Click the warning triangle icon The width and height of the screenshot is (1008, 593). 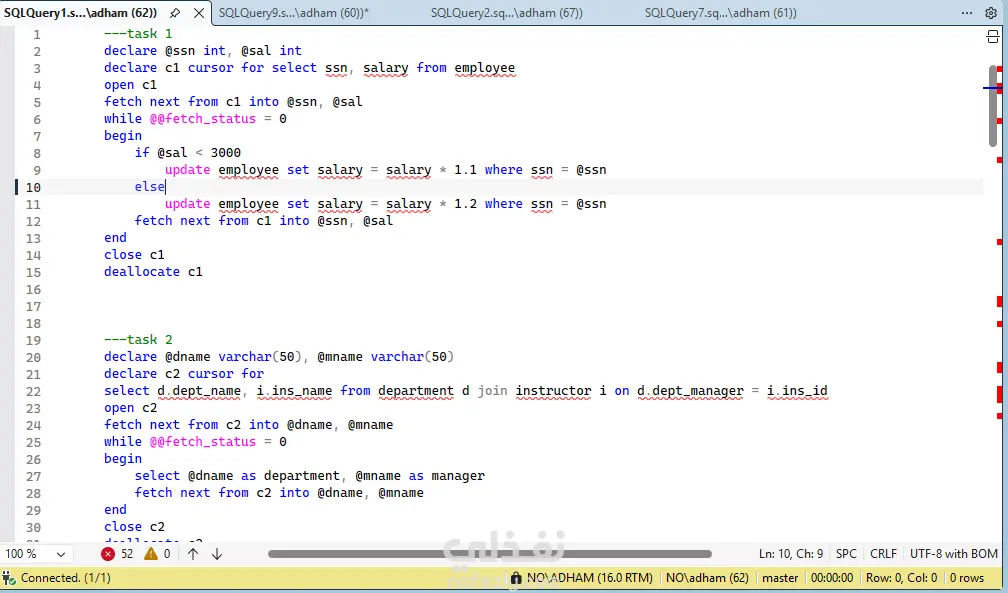(150, 554)
